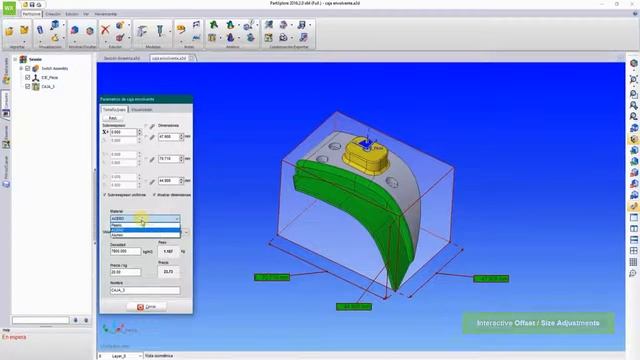Toggle the Sobreespesor uniforme checkbox
The image size is (640, 360).
105,195
